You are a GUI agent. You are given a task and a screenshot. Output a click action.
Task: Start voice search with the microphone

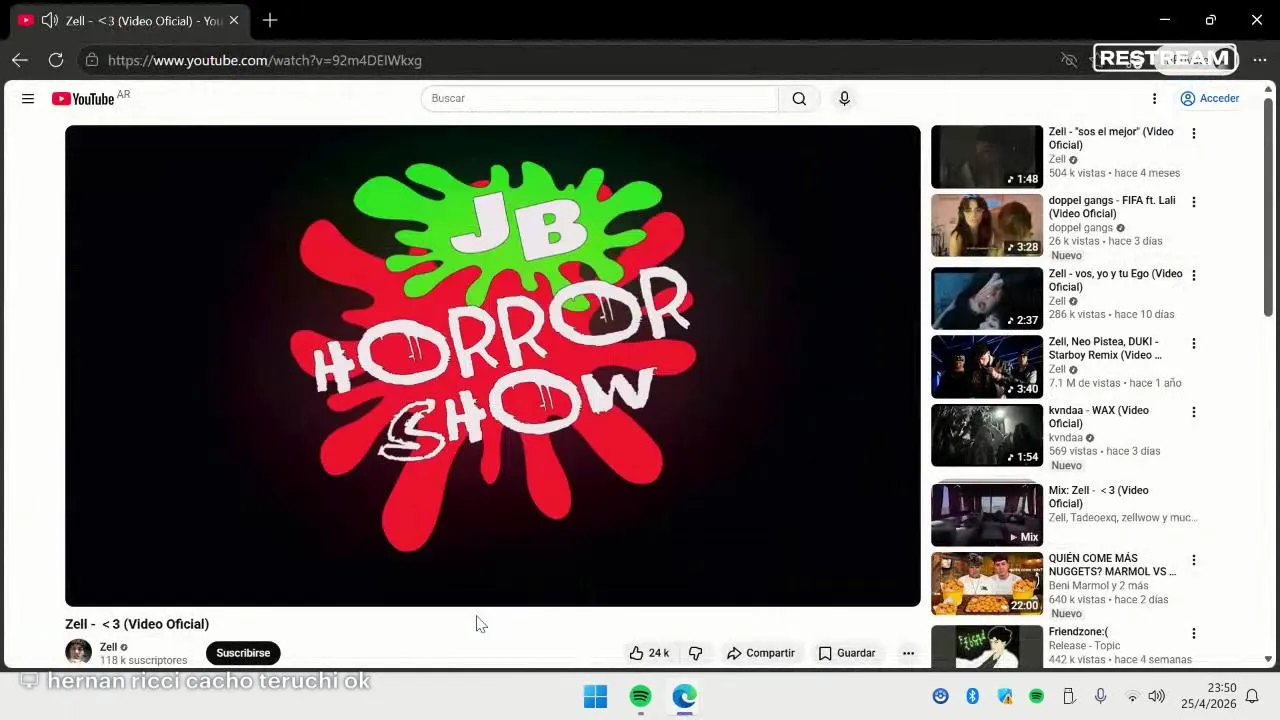(844, 98)
